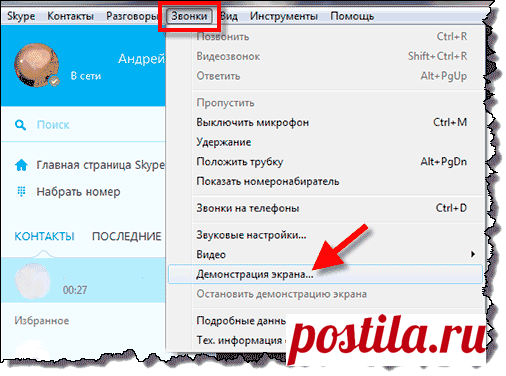The height and width of the screenshot is (376, 506).
Task: Choose Удержание in the calls menu
Action: (325, 142)
